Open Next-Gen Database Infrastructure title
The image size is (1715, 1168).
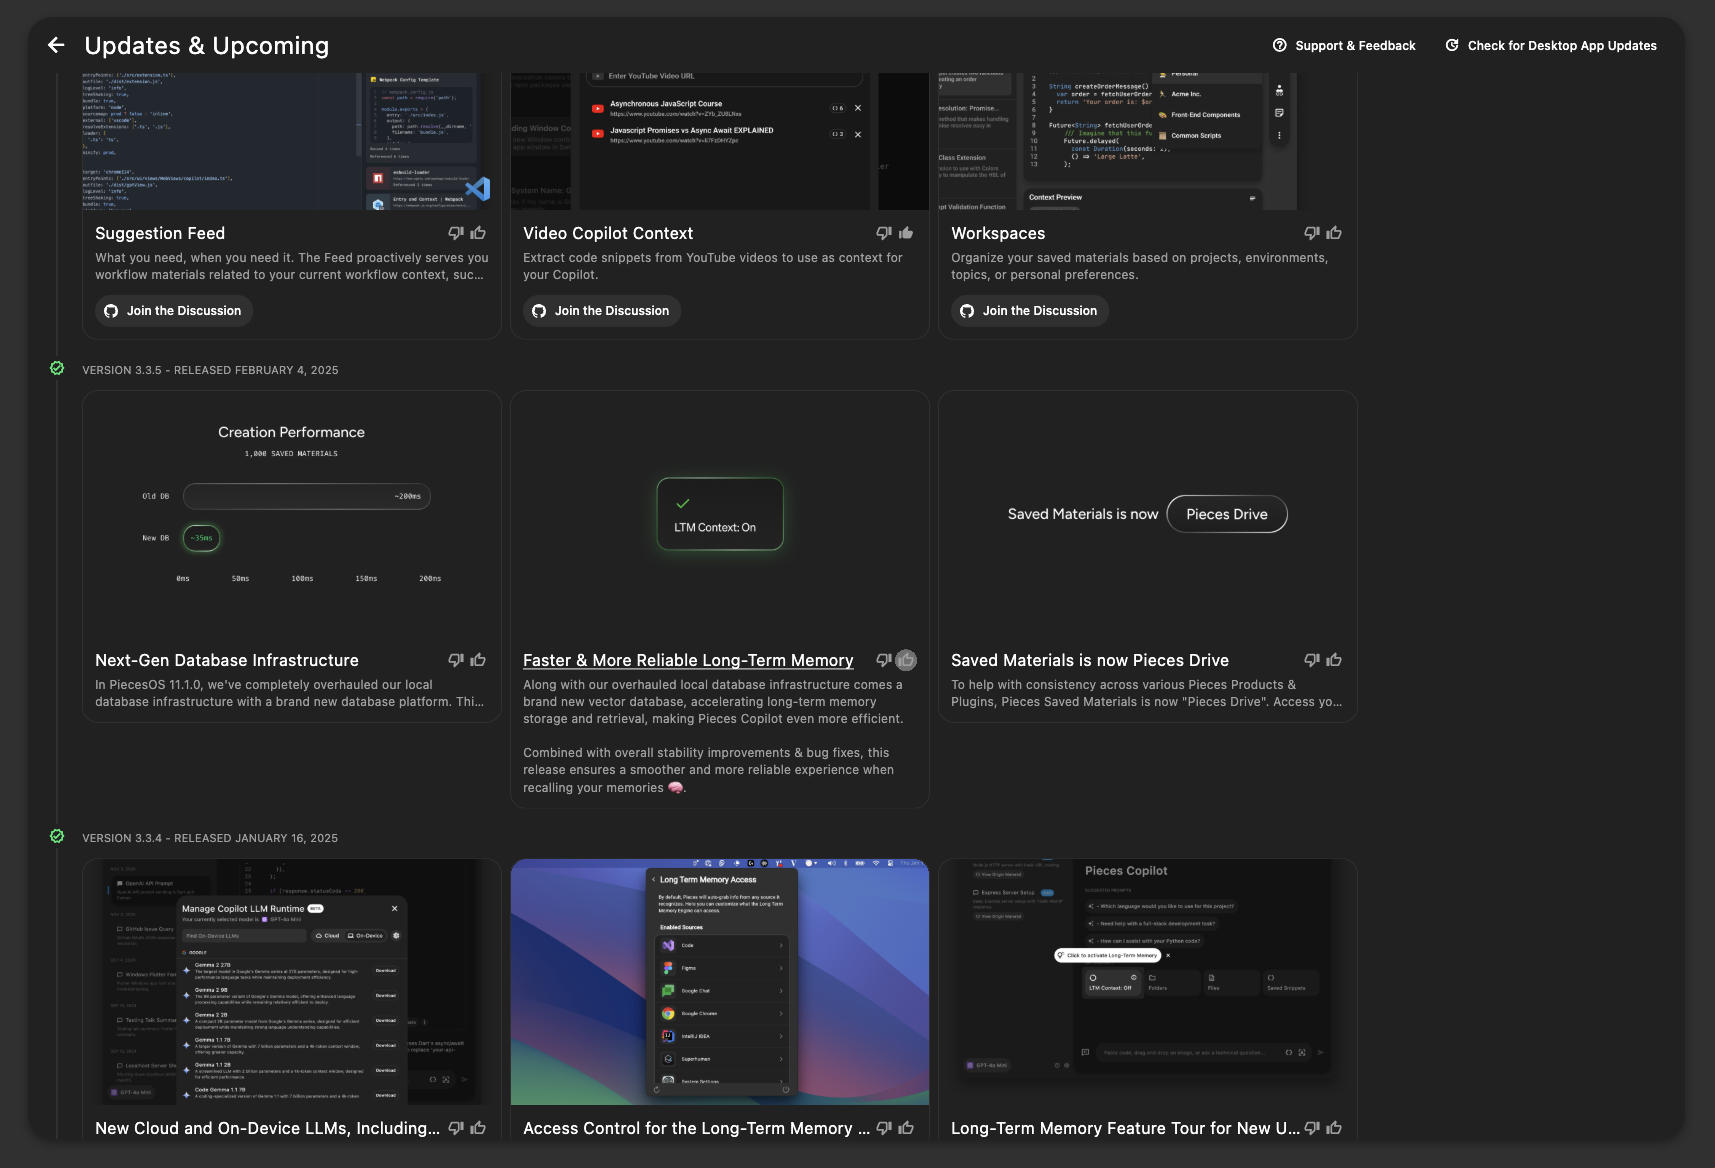(x=227, y=660)
